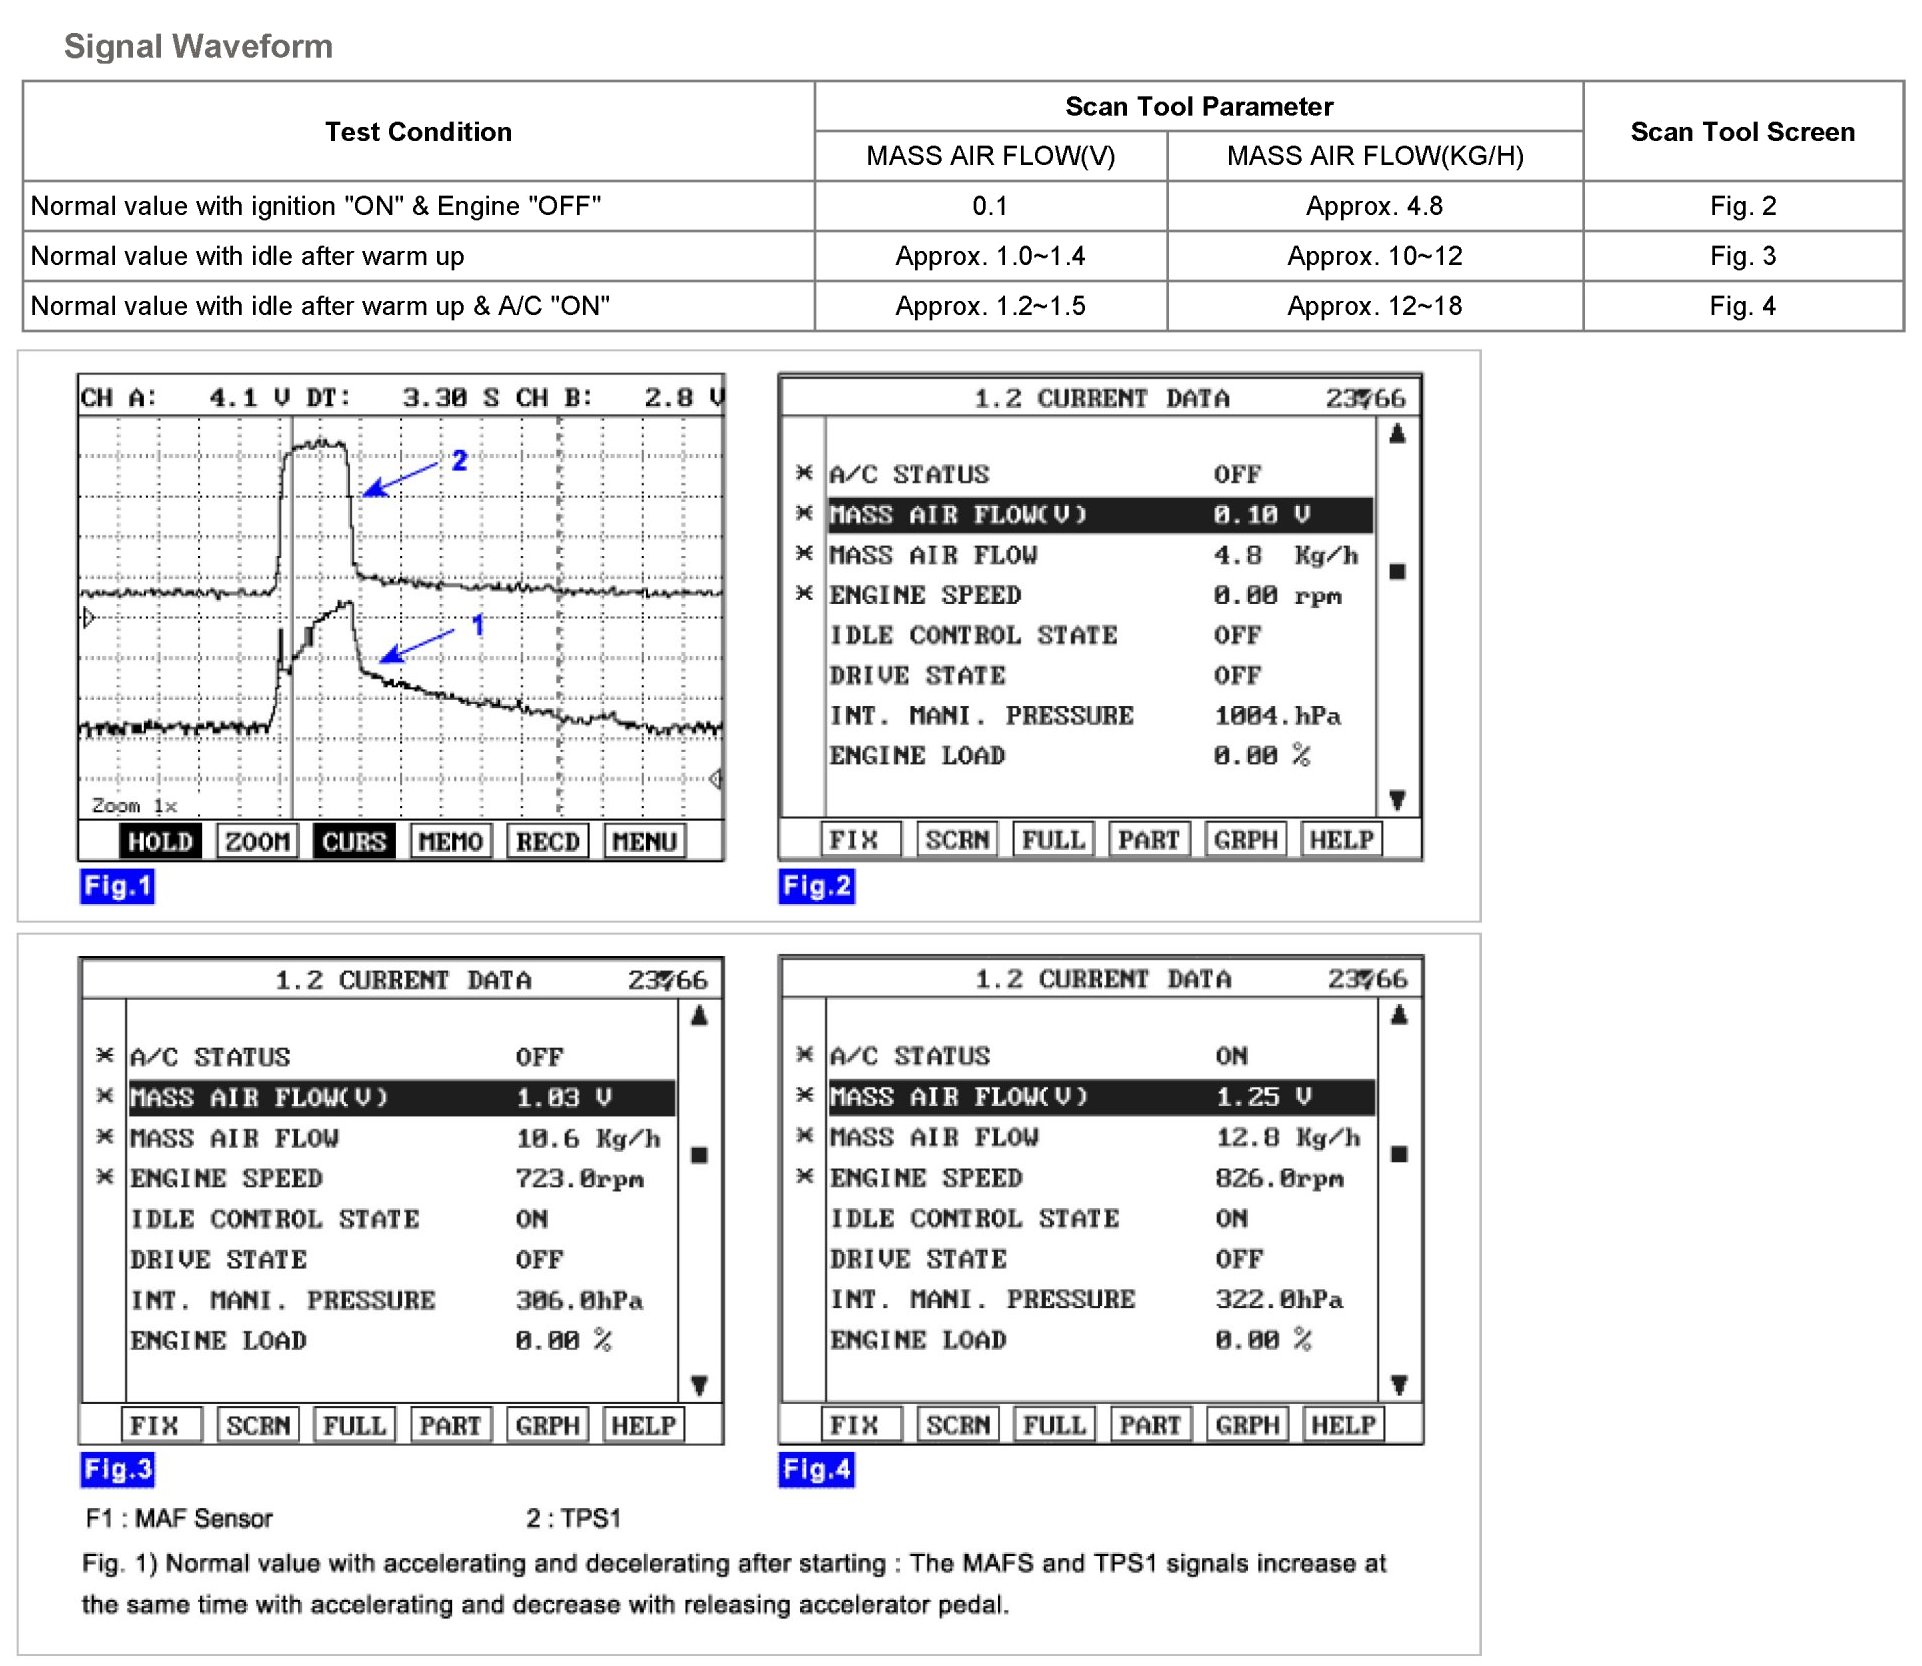This screenshot has width=1922, height=1666.
Task: Click RECD on the Fig.1 screen
Action: point(547,841)
